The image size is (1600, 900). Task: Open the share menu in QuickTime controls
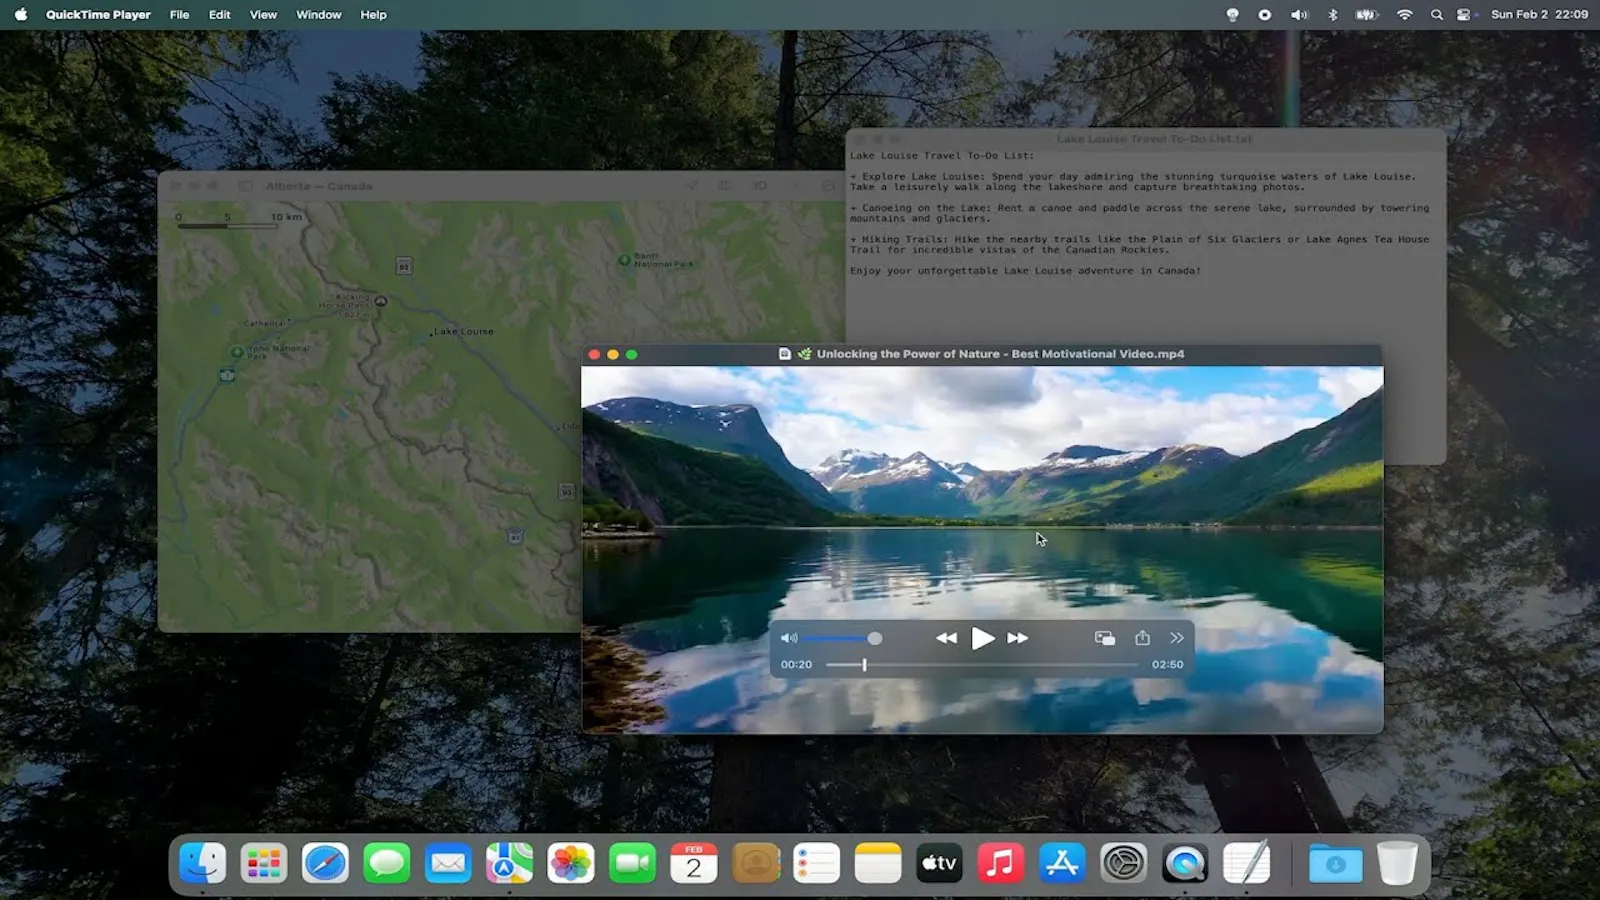click(1142, 637)
